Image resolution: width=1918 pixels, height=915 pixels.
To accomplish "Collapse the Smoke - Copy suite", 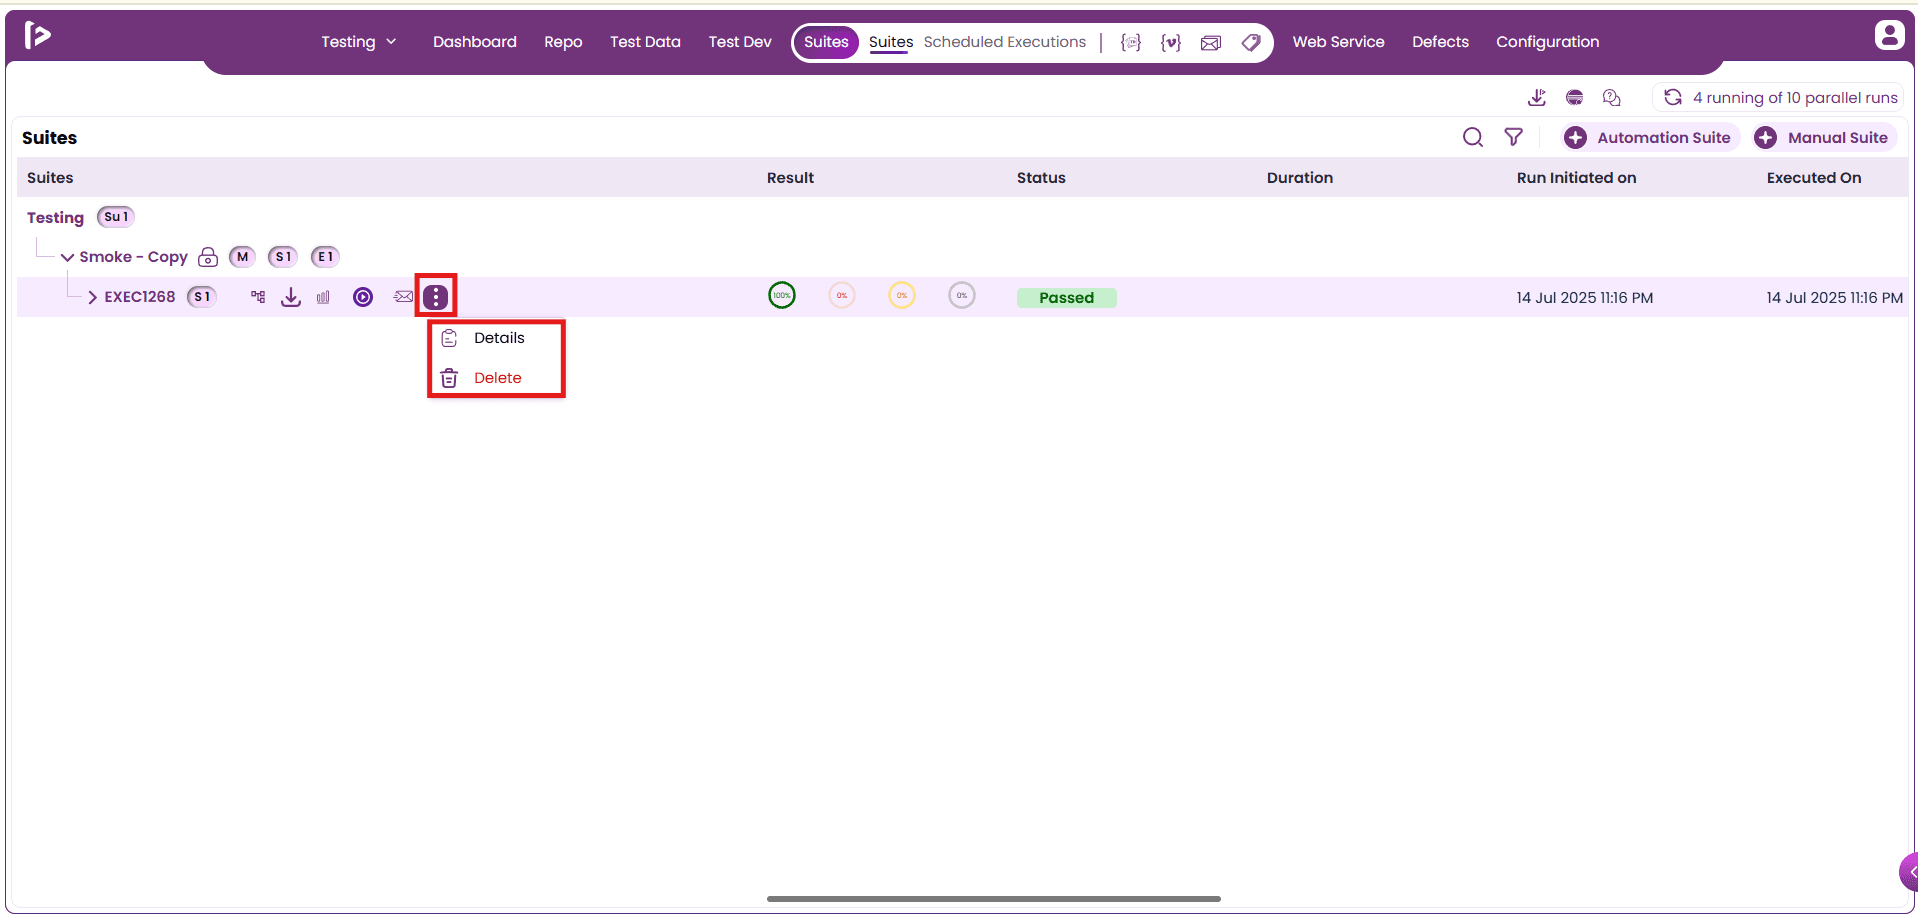I will tap(67, 257).
